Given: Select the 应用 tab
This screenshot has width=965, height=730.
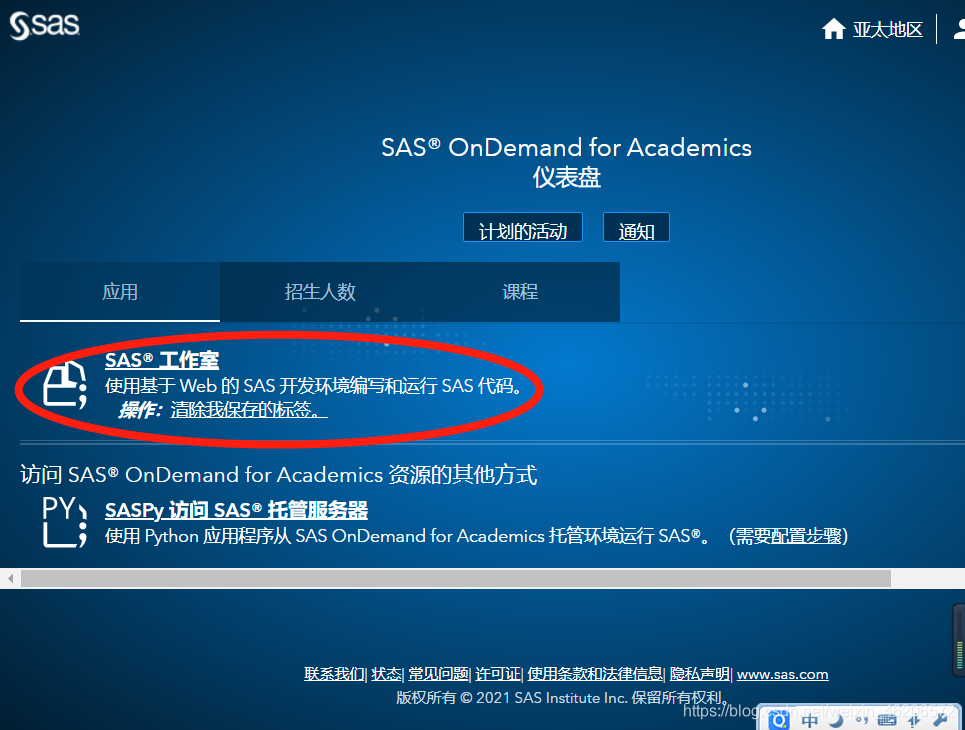Looking at the screenshot, I should click(119, 292).
